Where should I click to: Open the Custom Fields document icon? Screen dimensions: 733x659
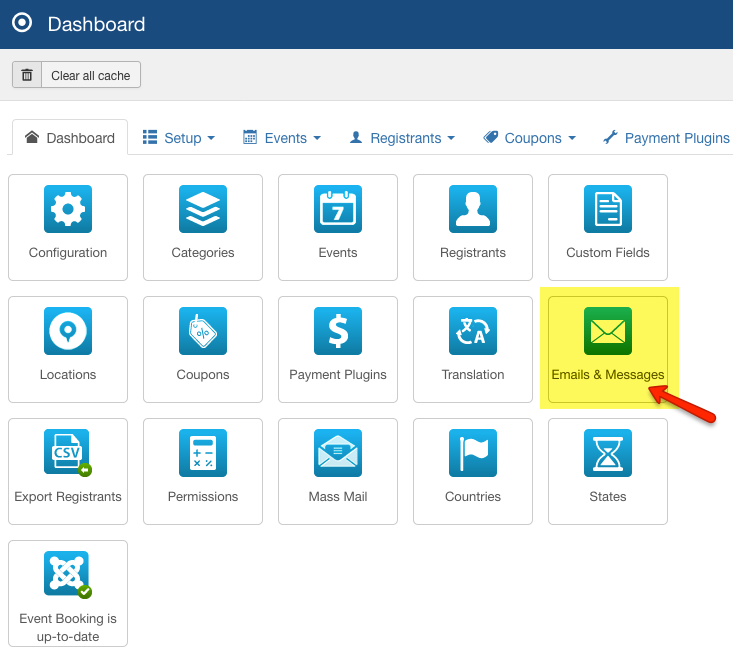click(x=608, y=209)
